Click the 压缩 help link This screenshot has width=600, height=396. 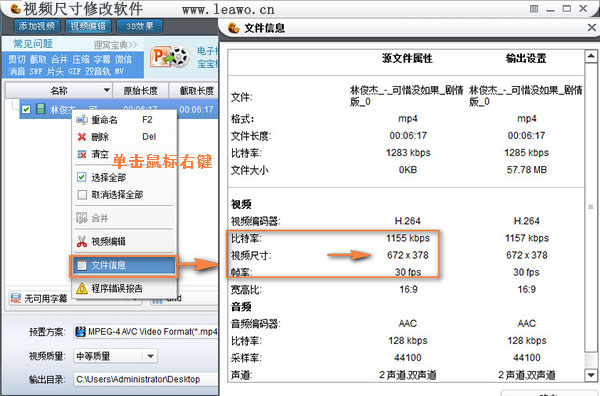point(81,59)
